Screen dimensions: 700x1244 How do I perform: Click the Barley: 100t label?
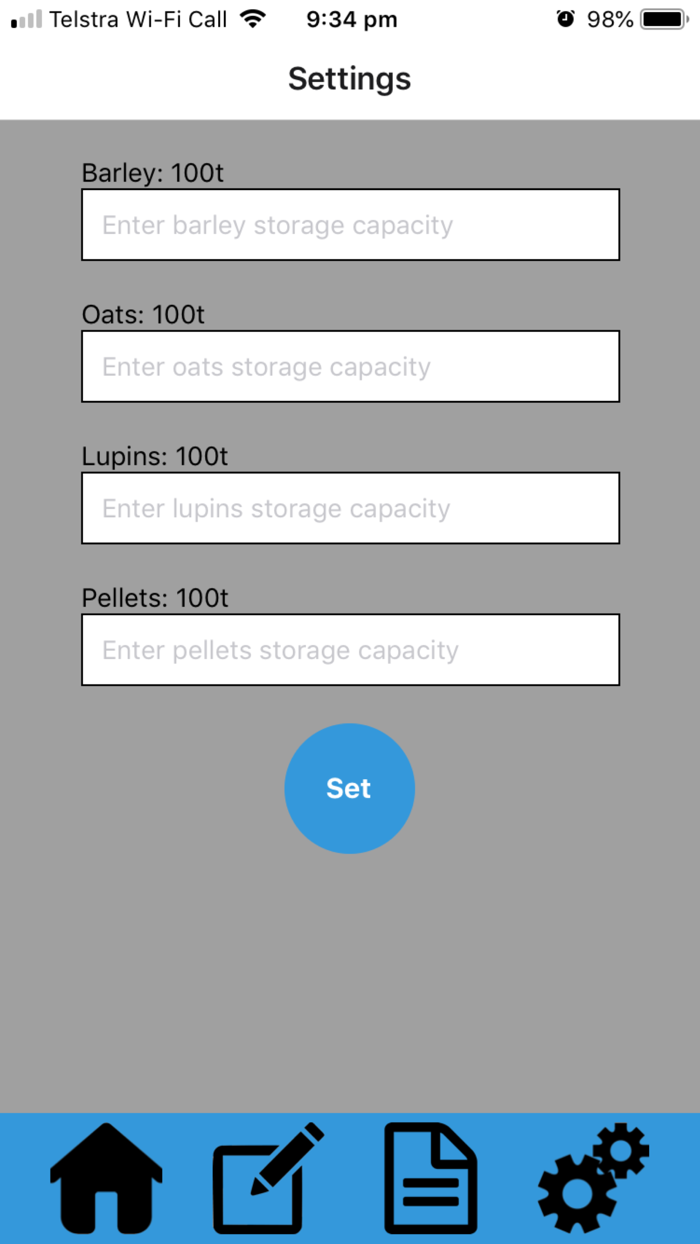[x=152, y=172]
